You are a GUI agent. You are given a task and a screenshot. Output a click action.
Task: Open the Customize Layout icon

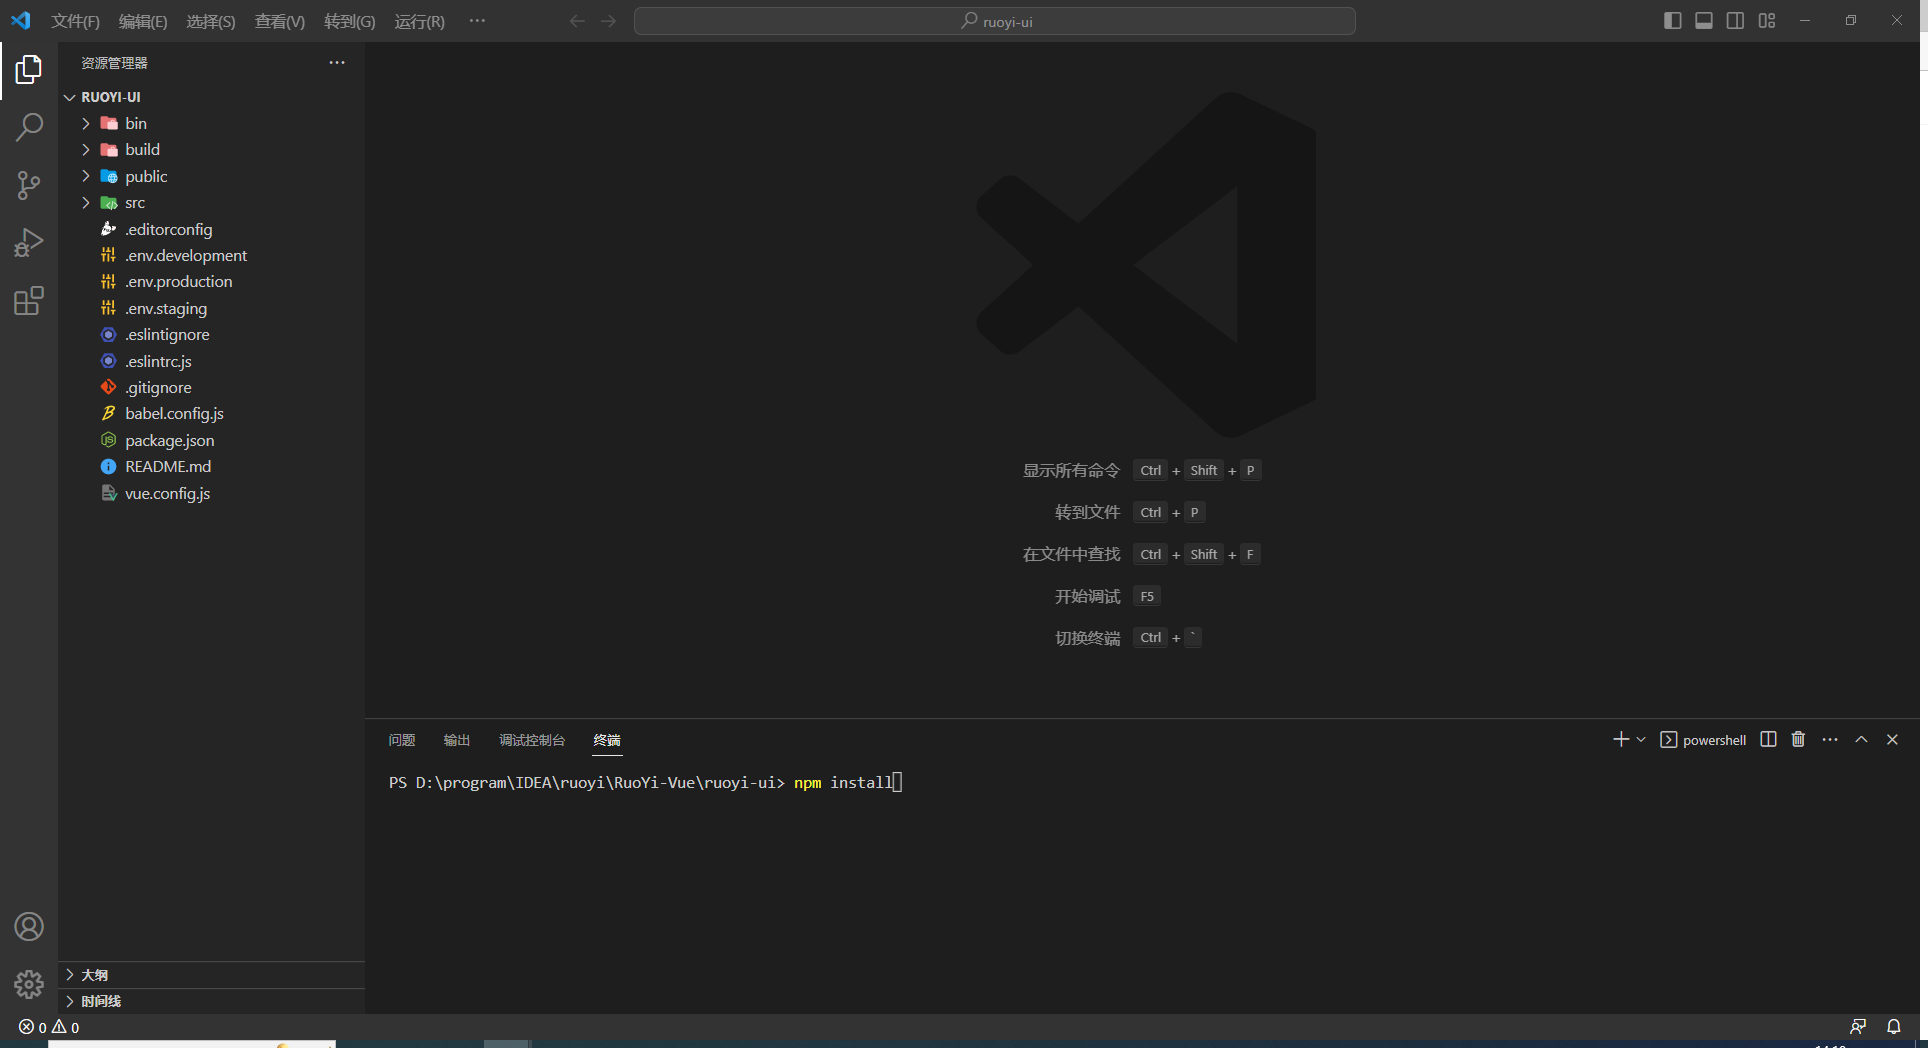(x=1767, y=21)
